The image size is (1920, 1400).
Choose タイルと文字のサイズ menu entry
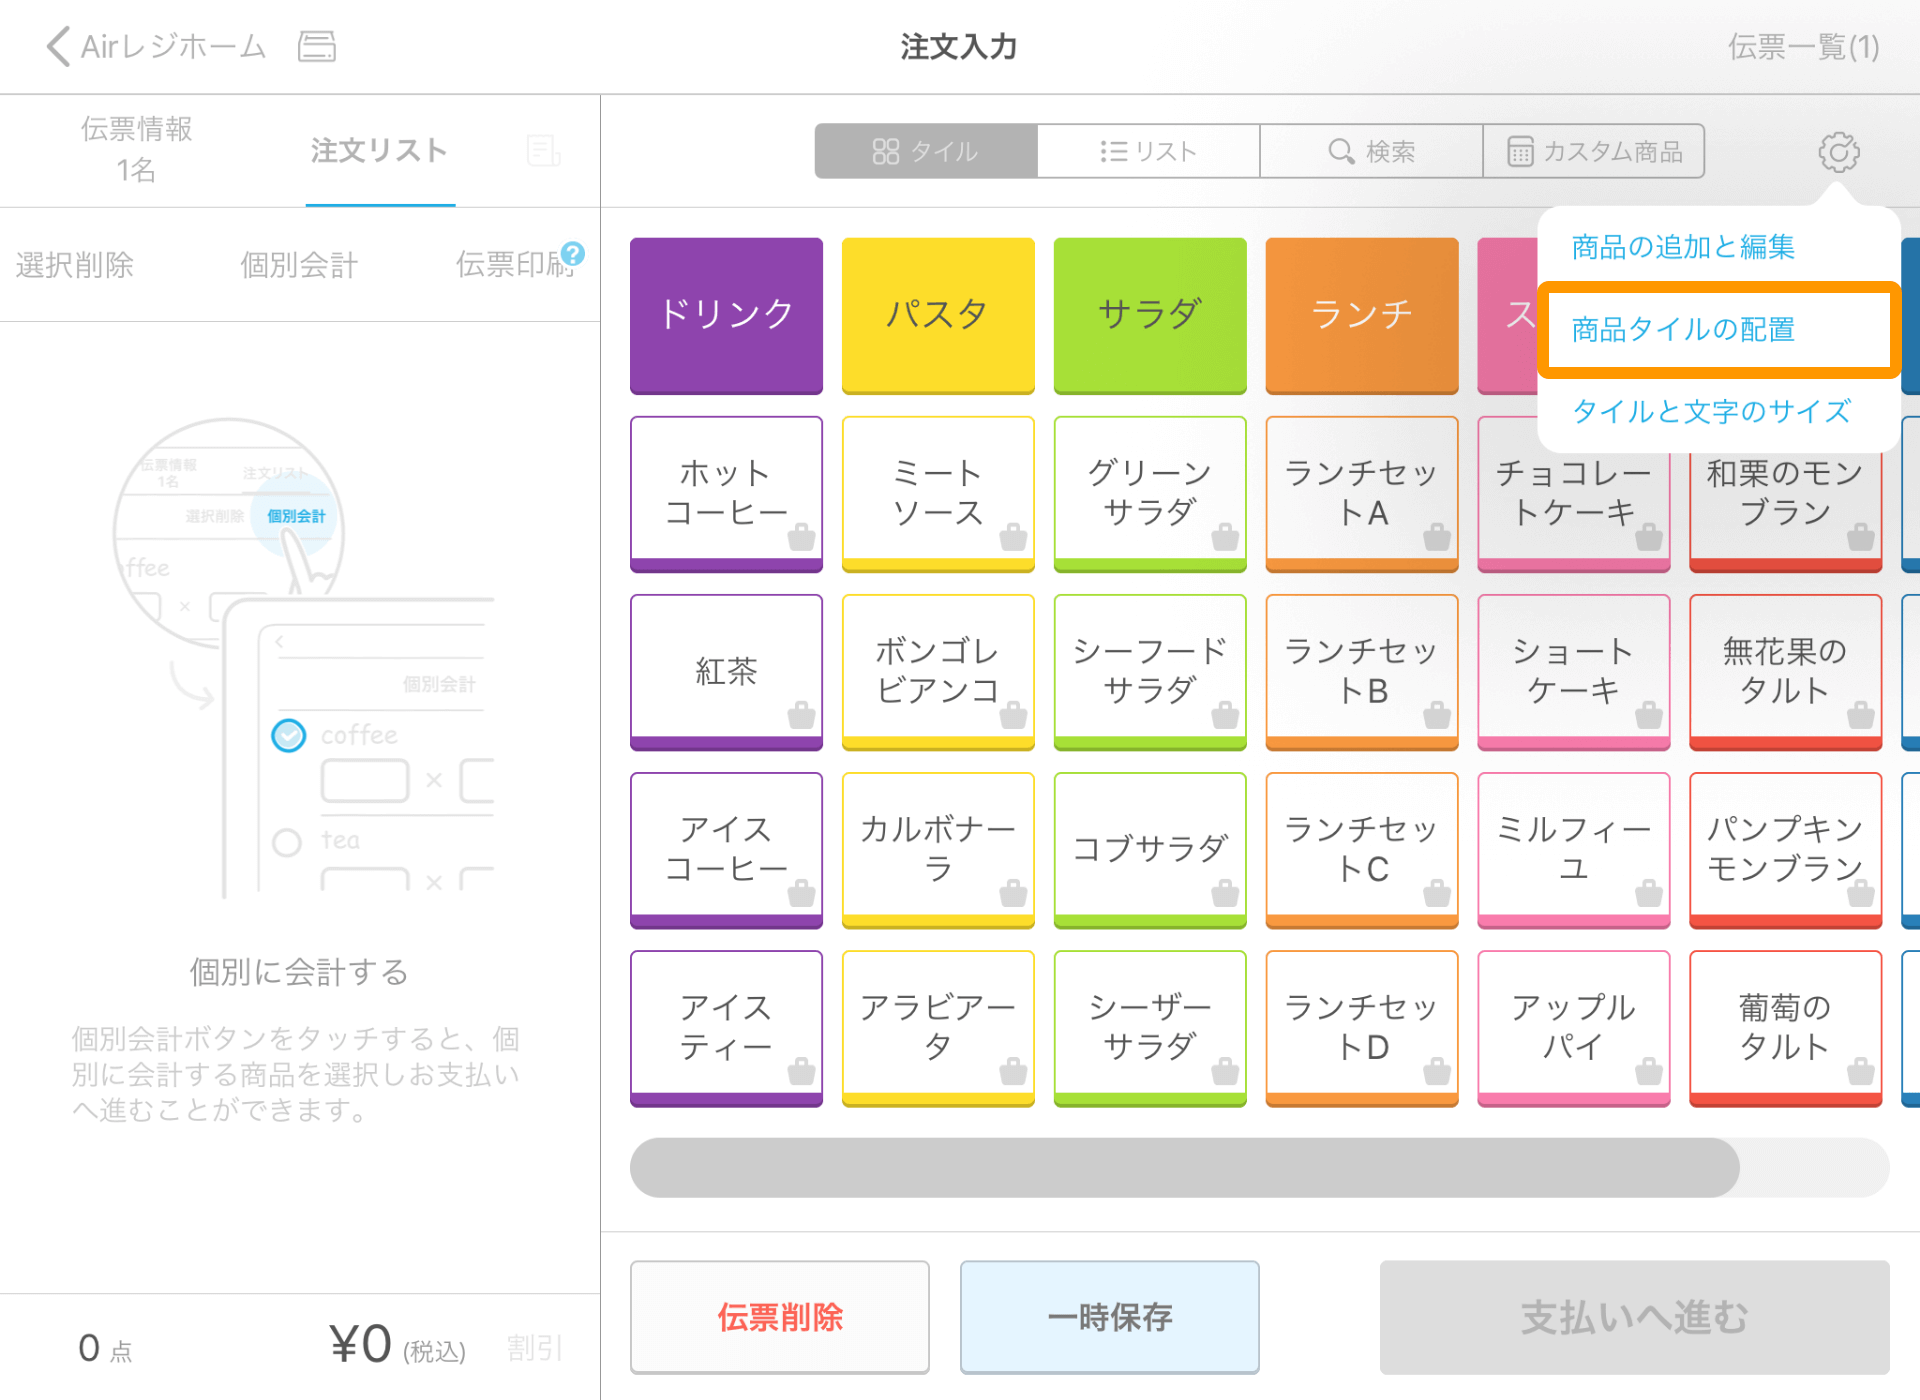coord(1711,411)
